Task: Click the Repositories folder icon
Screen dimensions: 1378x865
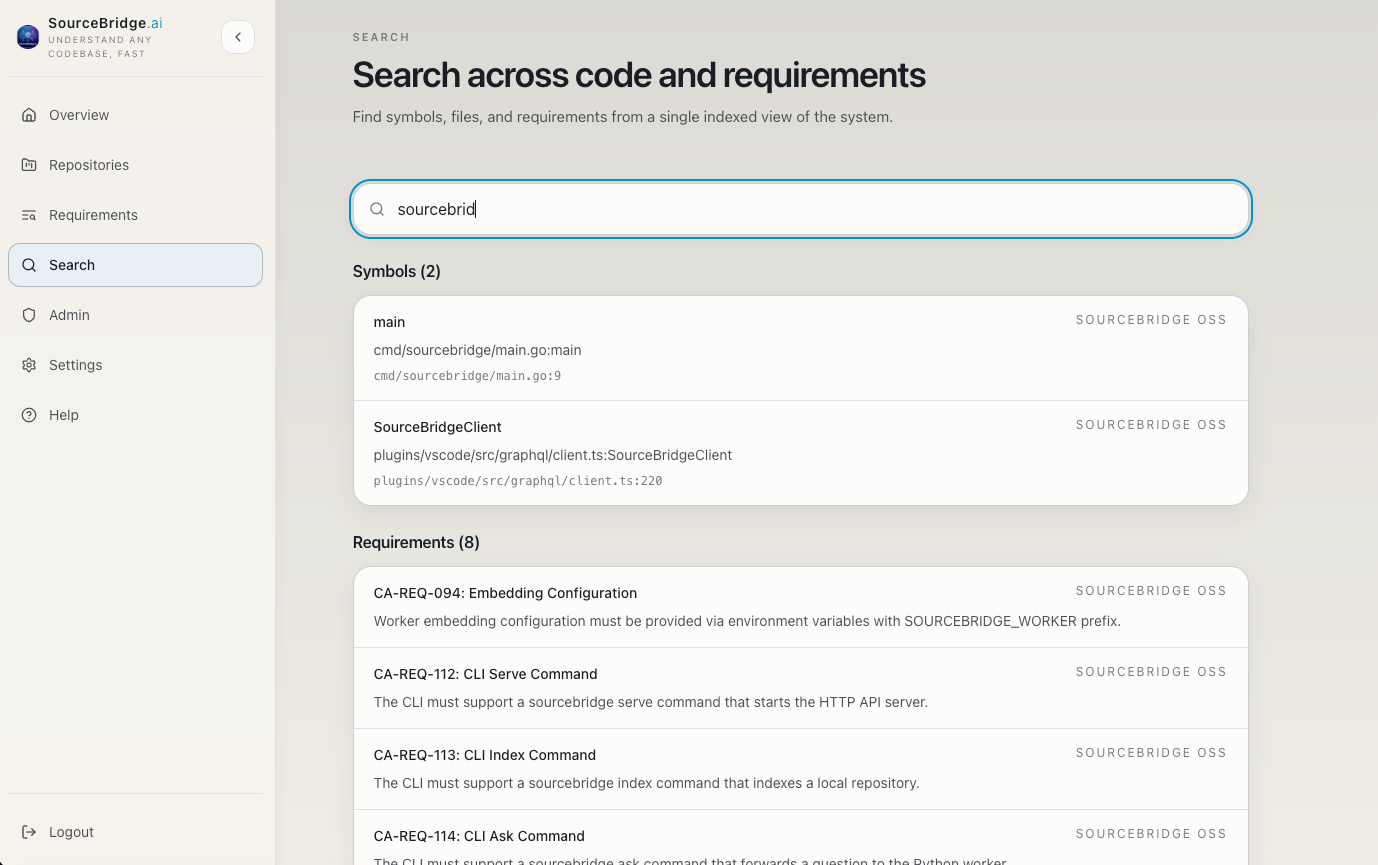Action: point(29,165)
